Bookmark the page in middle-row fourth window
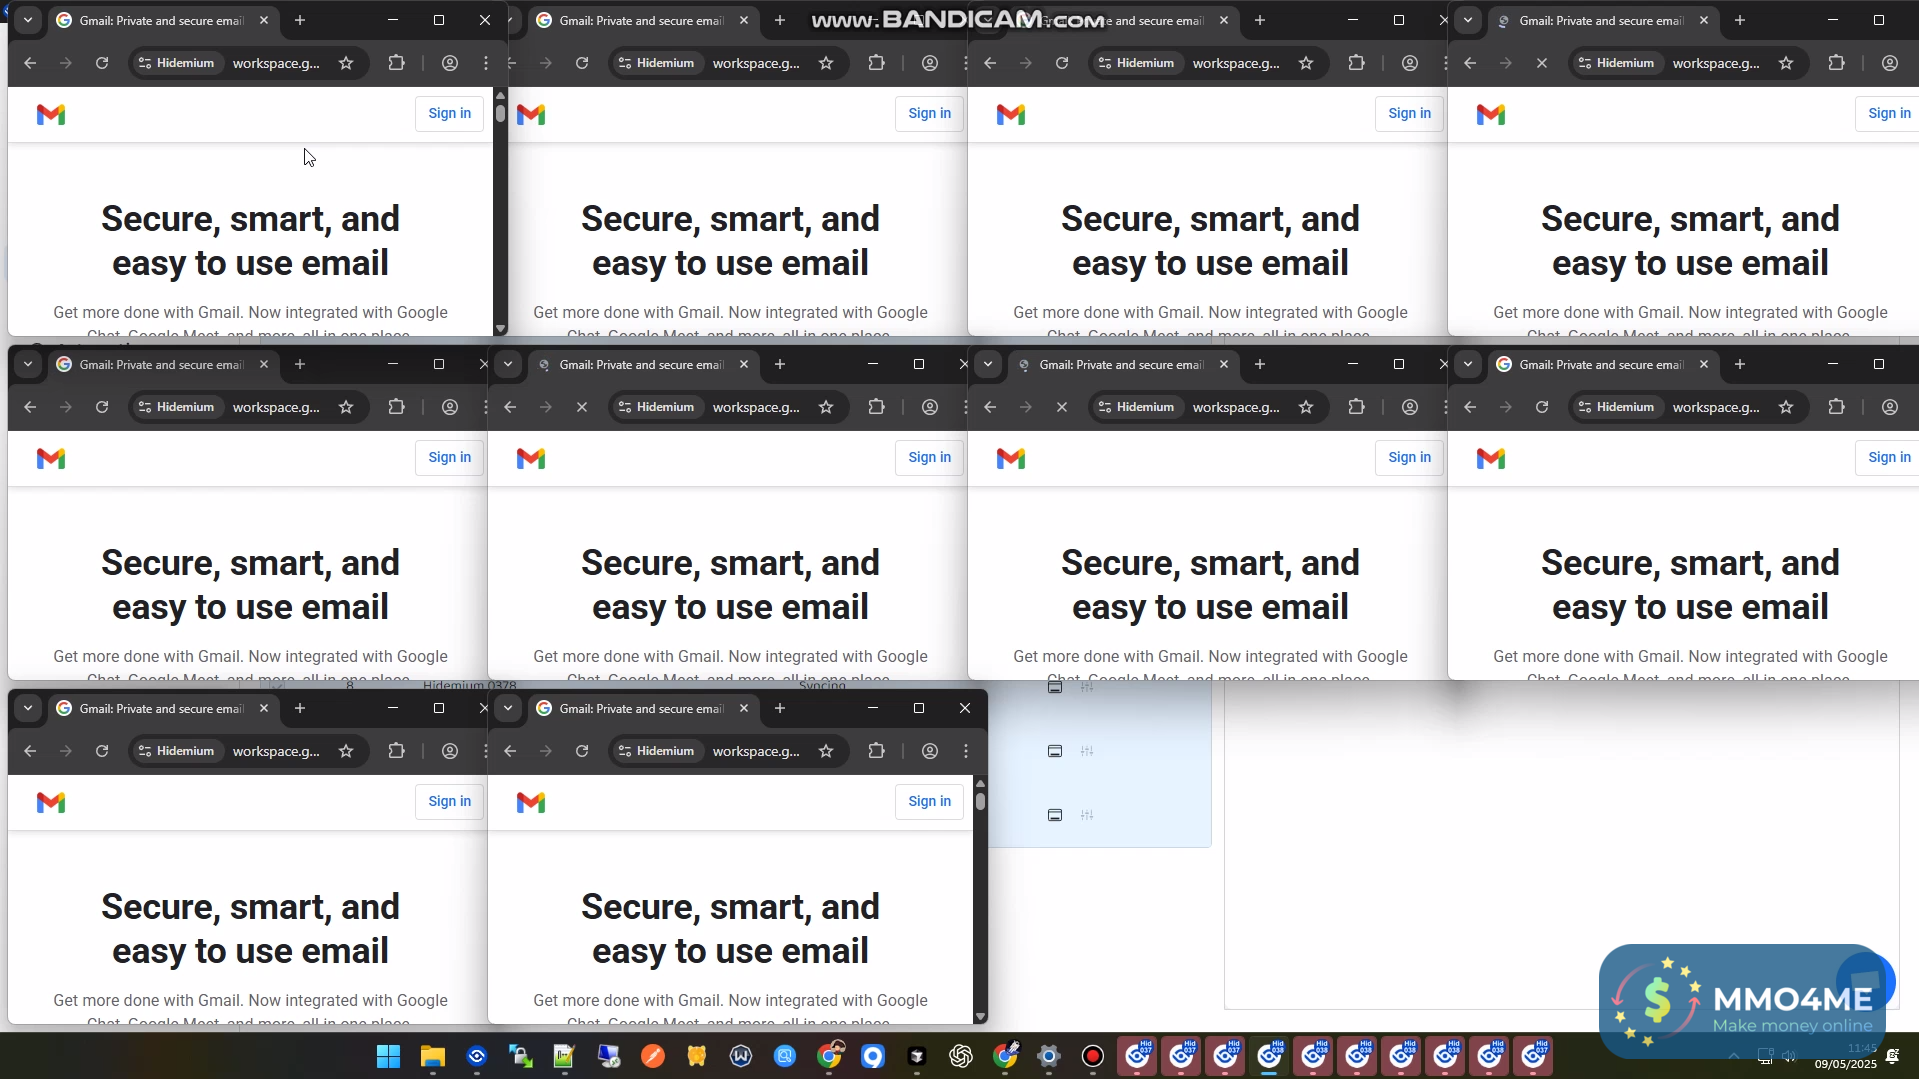 pos(1786,407)
